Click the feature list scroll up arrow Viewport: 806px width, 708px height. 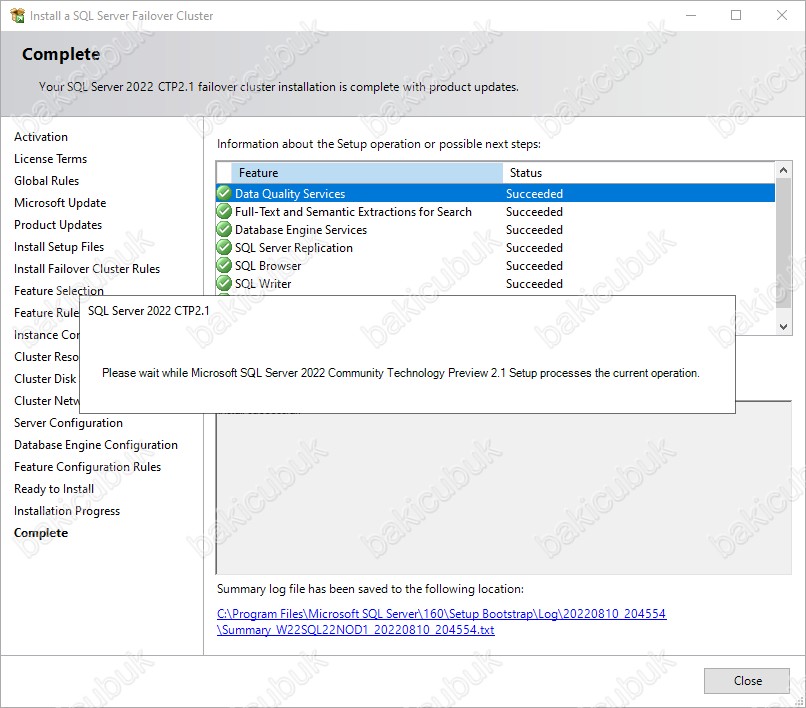[783, 170]
